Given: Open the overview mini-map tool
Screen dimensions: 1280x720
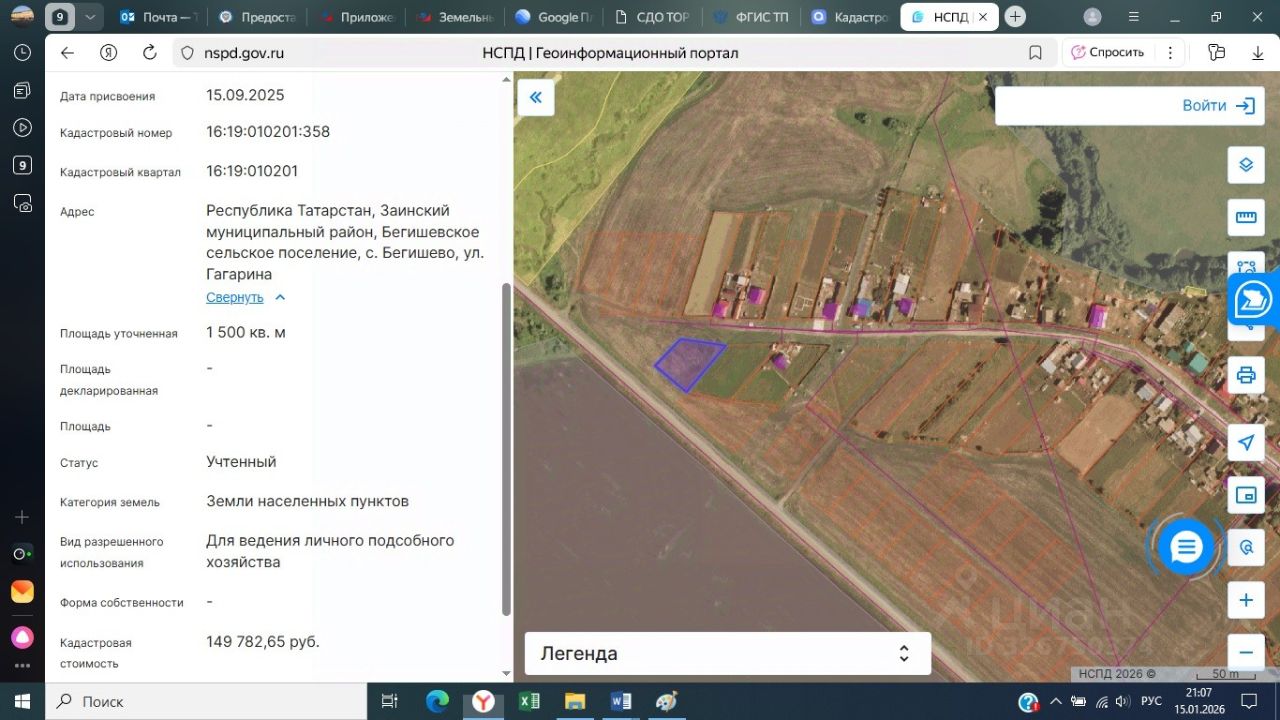Looking at the screenshot, I should (1246, 495).
